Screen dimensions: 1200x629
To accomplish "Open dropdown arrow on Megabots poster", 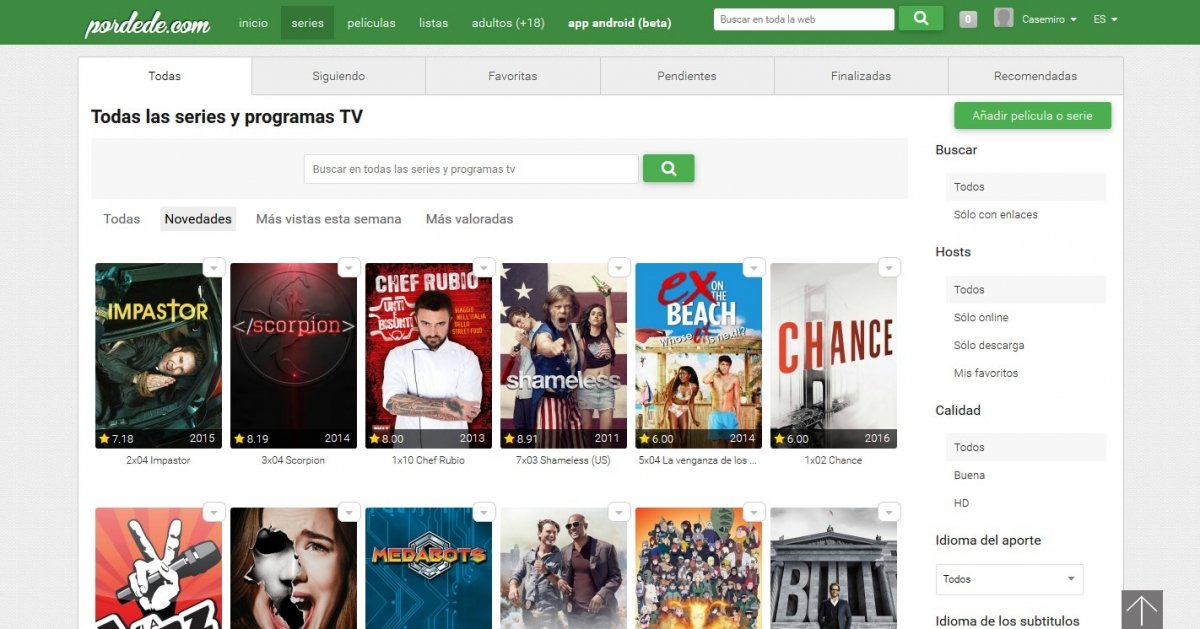I will [x=484, y=511].
